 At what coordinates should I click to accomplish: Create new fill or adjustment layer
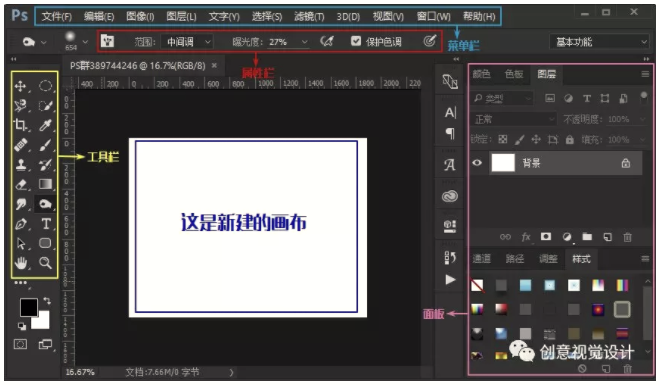click(x=567, y=237)
